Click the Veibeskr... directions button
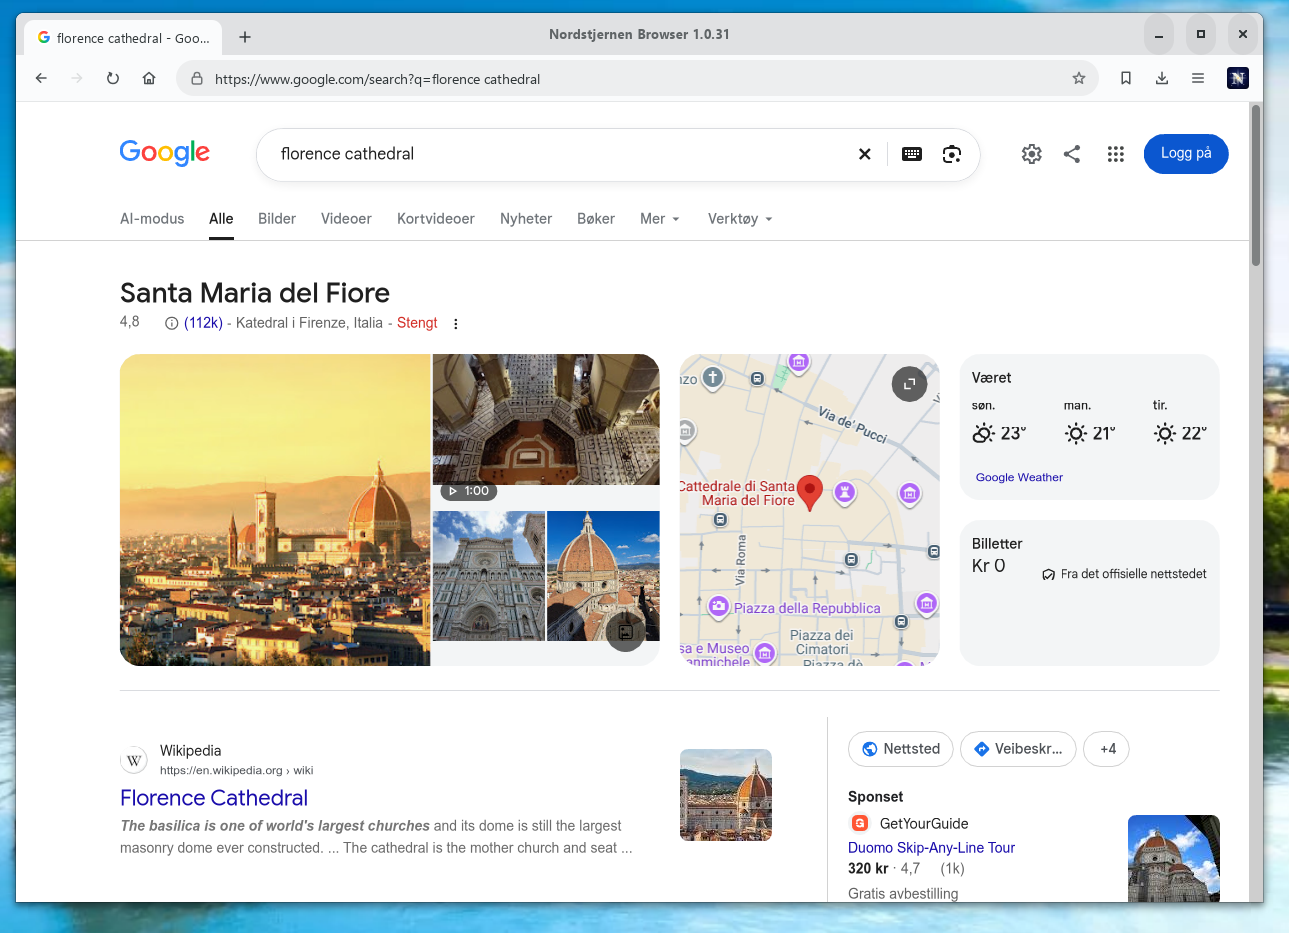 tap(1018, 749)
